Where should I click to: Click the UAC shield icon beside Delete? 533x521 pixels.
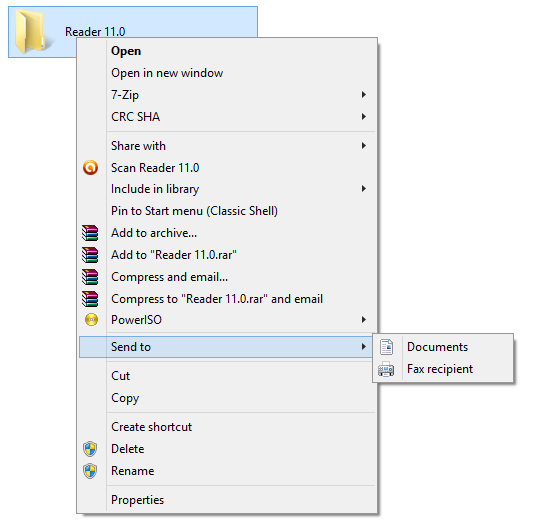pos(90,449)
